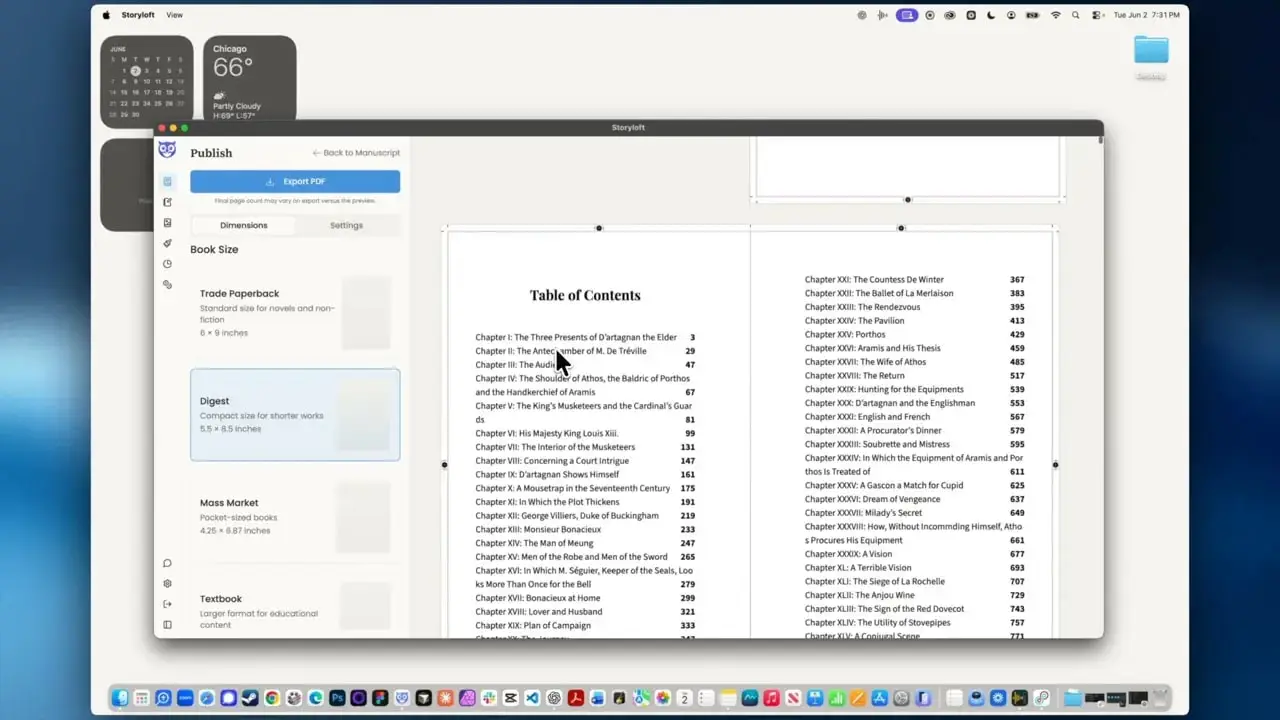This screenshot has width=1280, height=720.
Task: Select the rocket publish icon in sidebar
Action: [x=167, y=243]
